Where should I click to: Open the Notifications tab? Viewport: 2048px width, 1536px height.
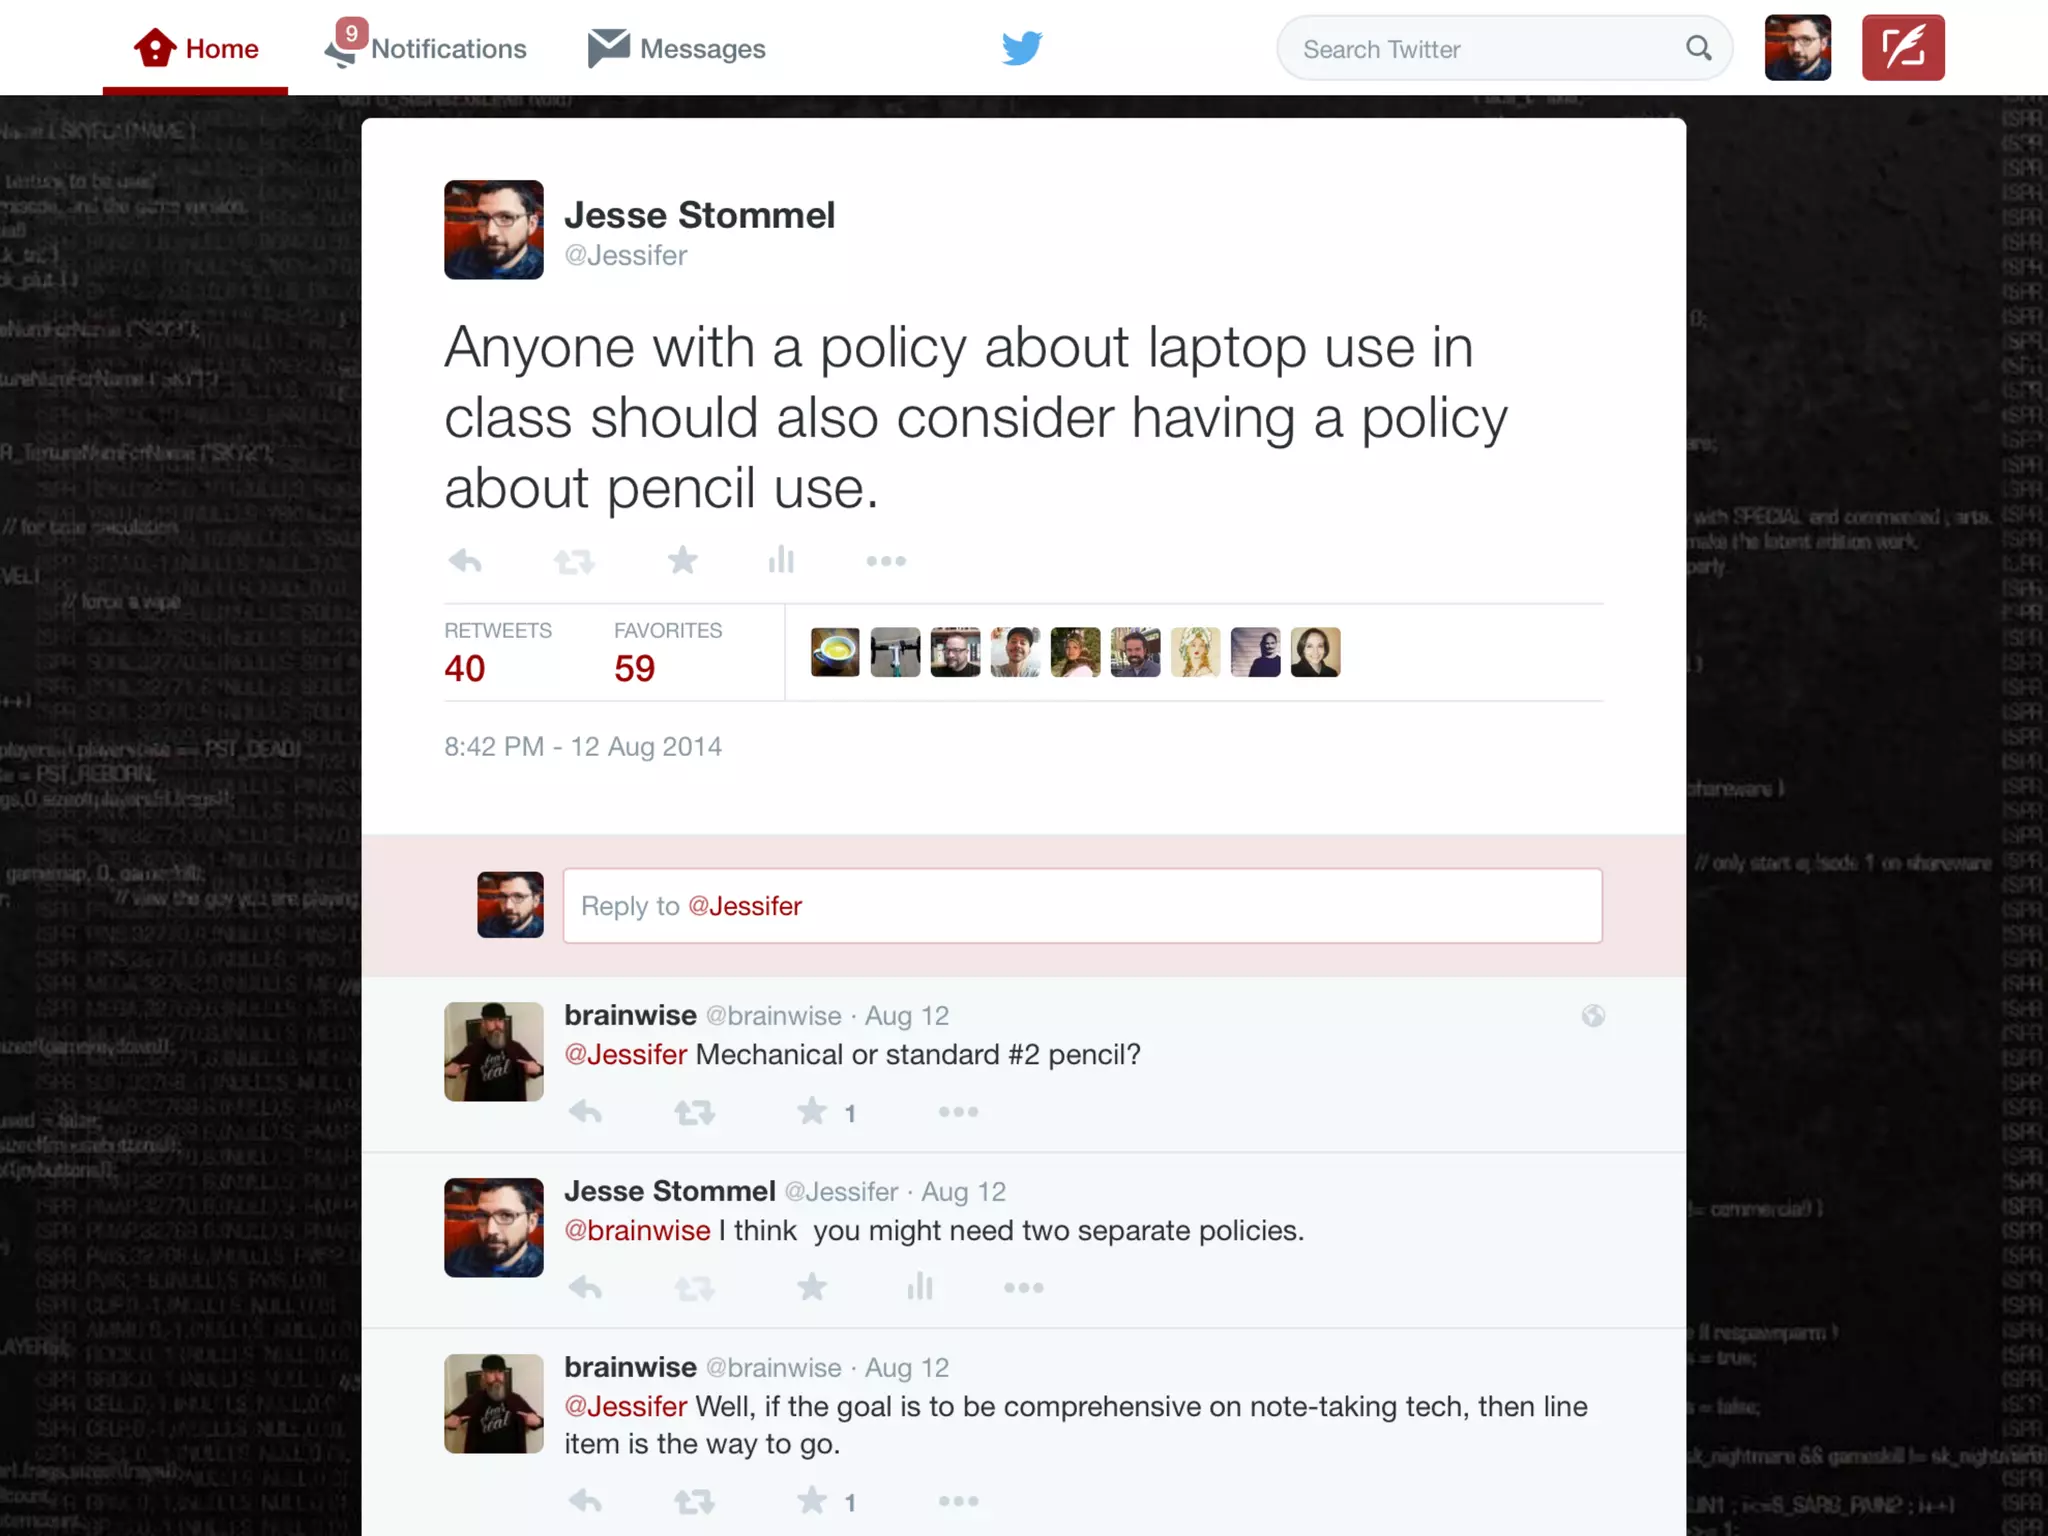(425, 46)
